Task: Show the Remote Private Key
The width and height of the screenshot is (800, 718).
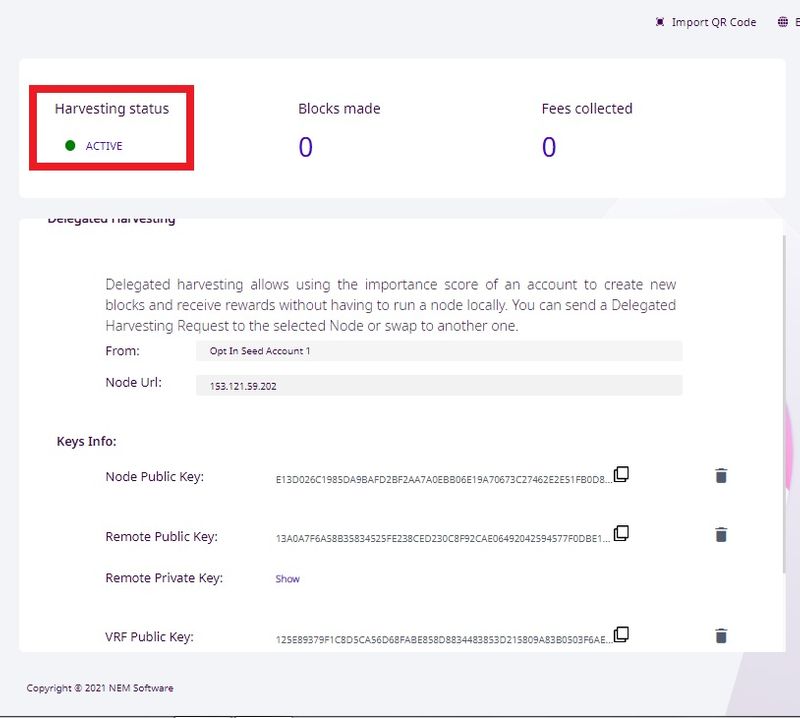Action: point(287,579)
